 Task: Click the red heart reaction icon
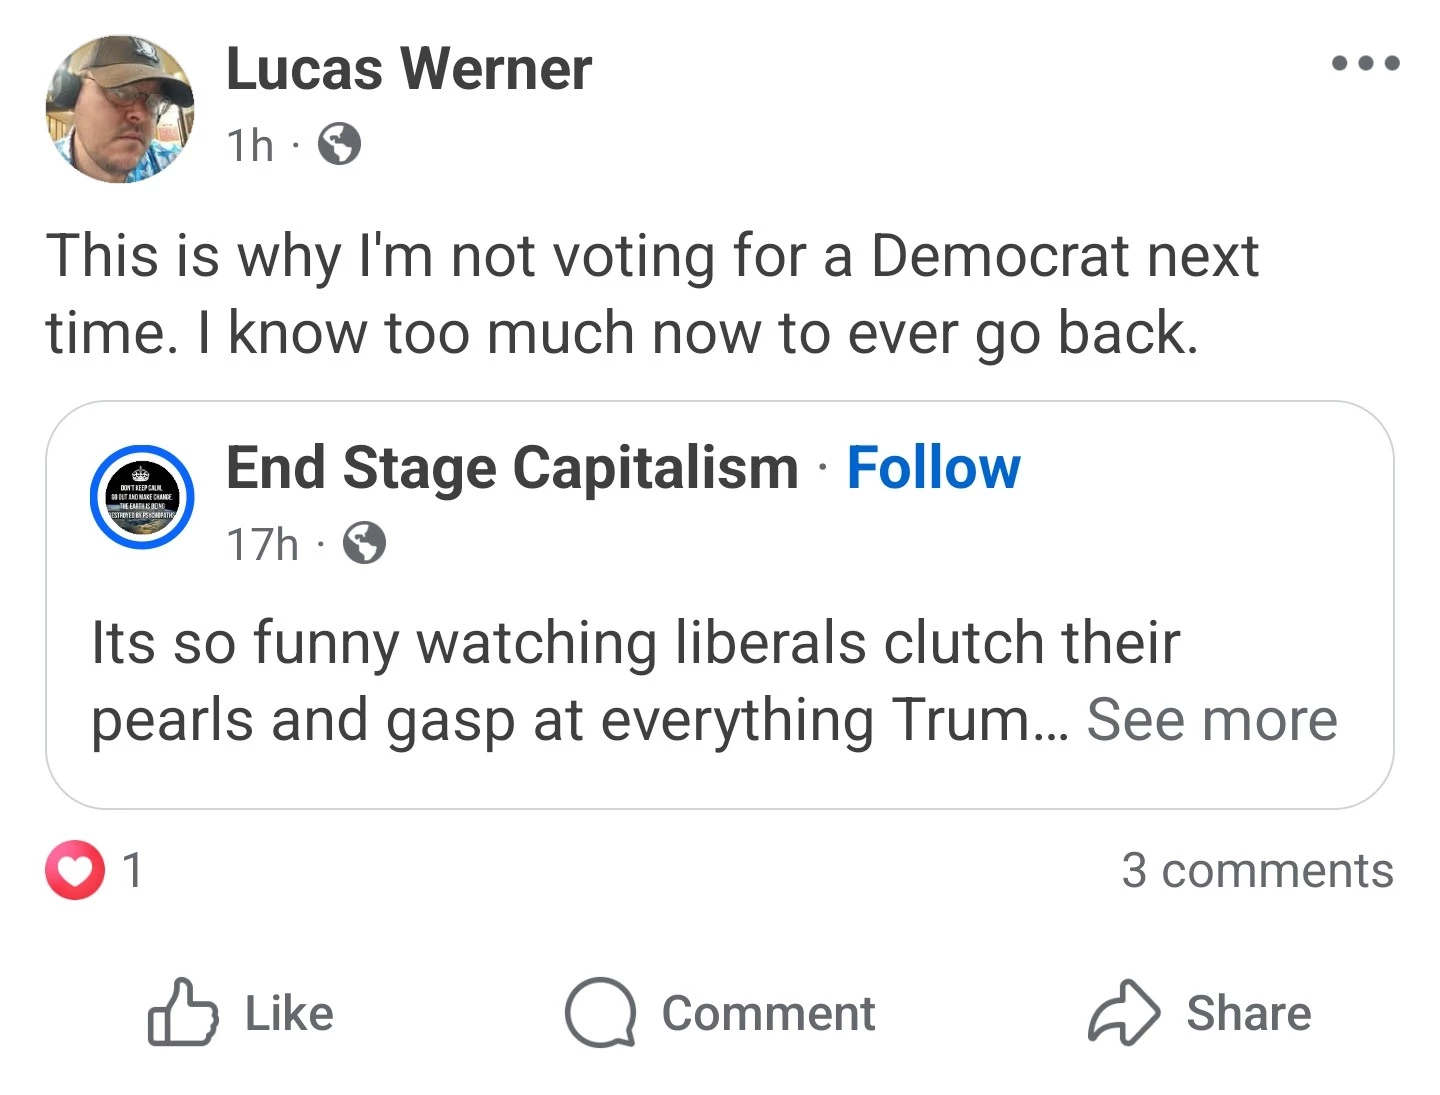pos(75,870)
